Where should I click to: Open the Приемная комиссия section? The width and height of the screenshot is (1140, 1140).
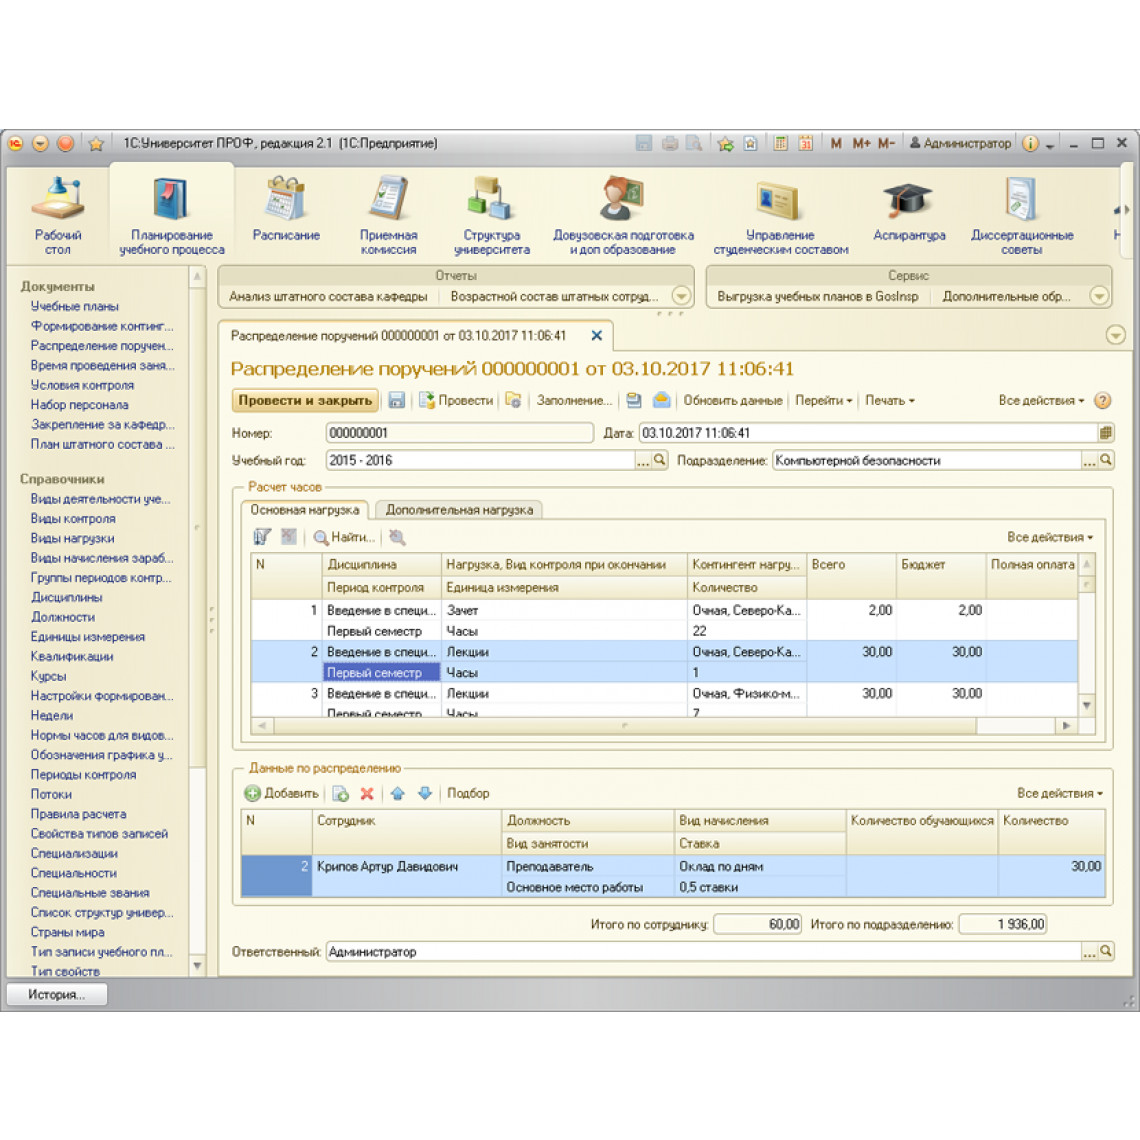(388, 216)
